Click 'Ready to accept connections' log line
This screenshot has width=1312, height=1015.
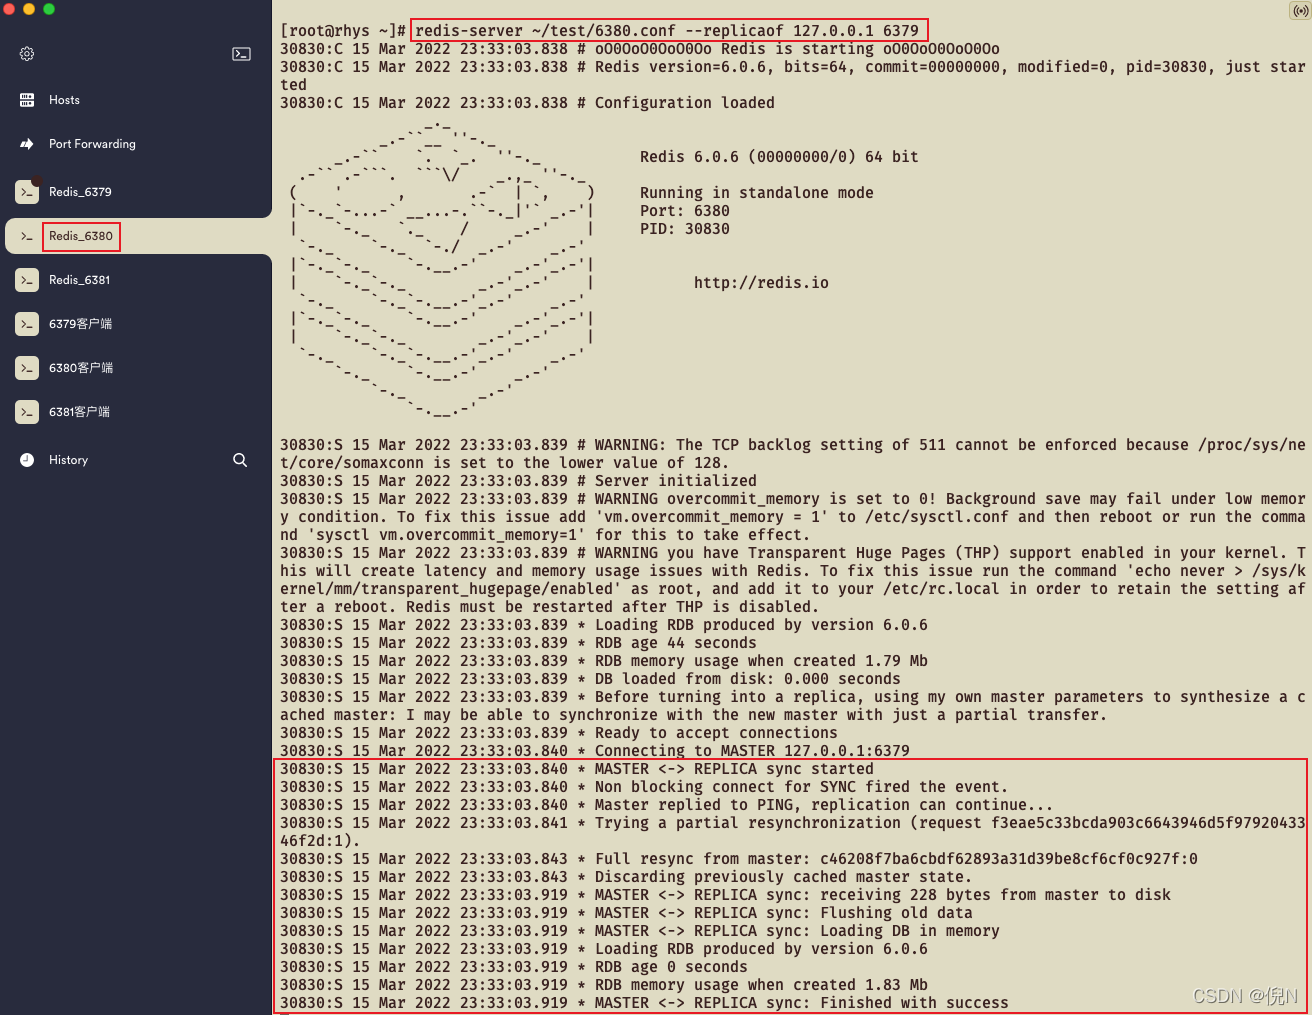tap(559, 733)
